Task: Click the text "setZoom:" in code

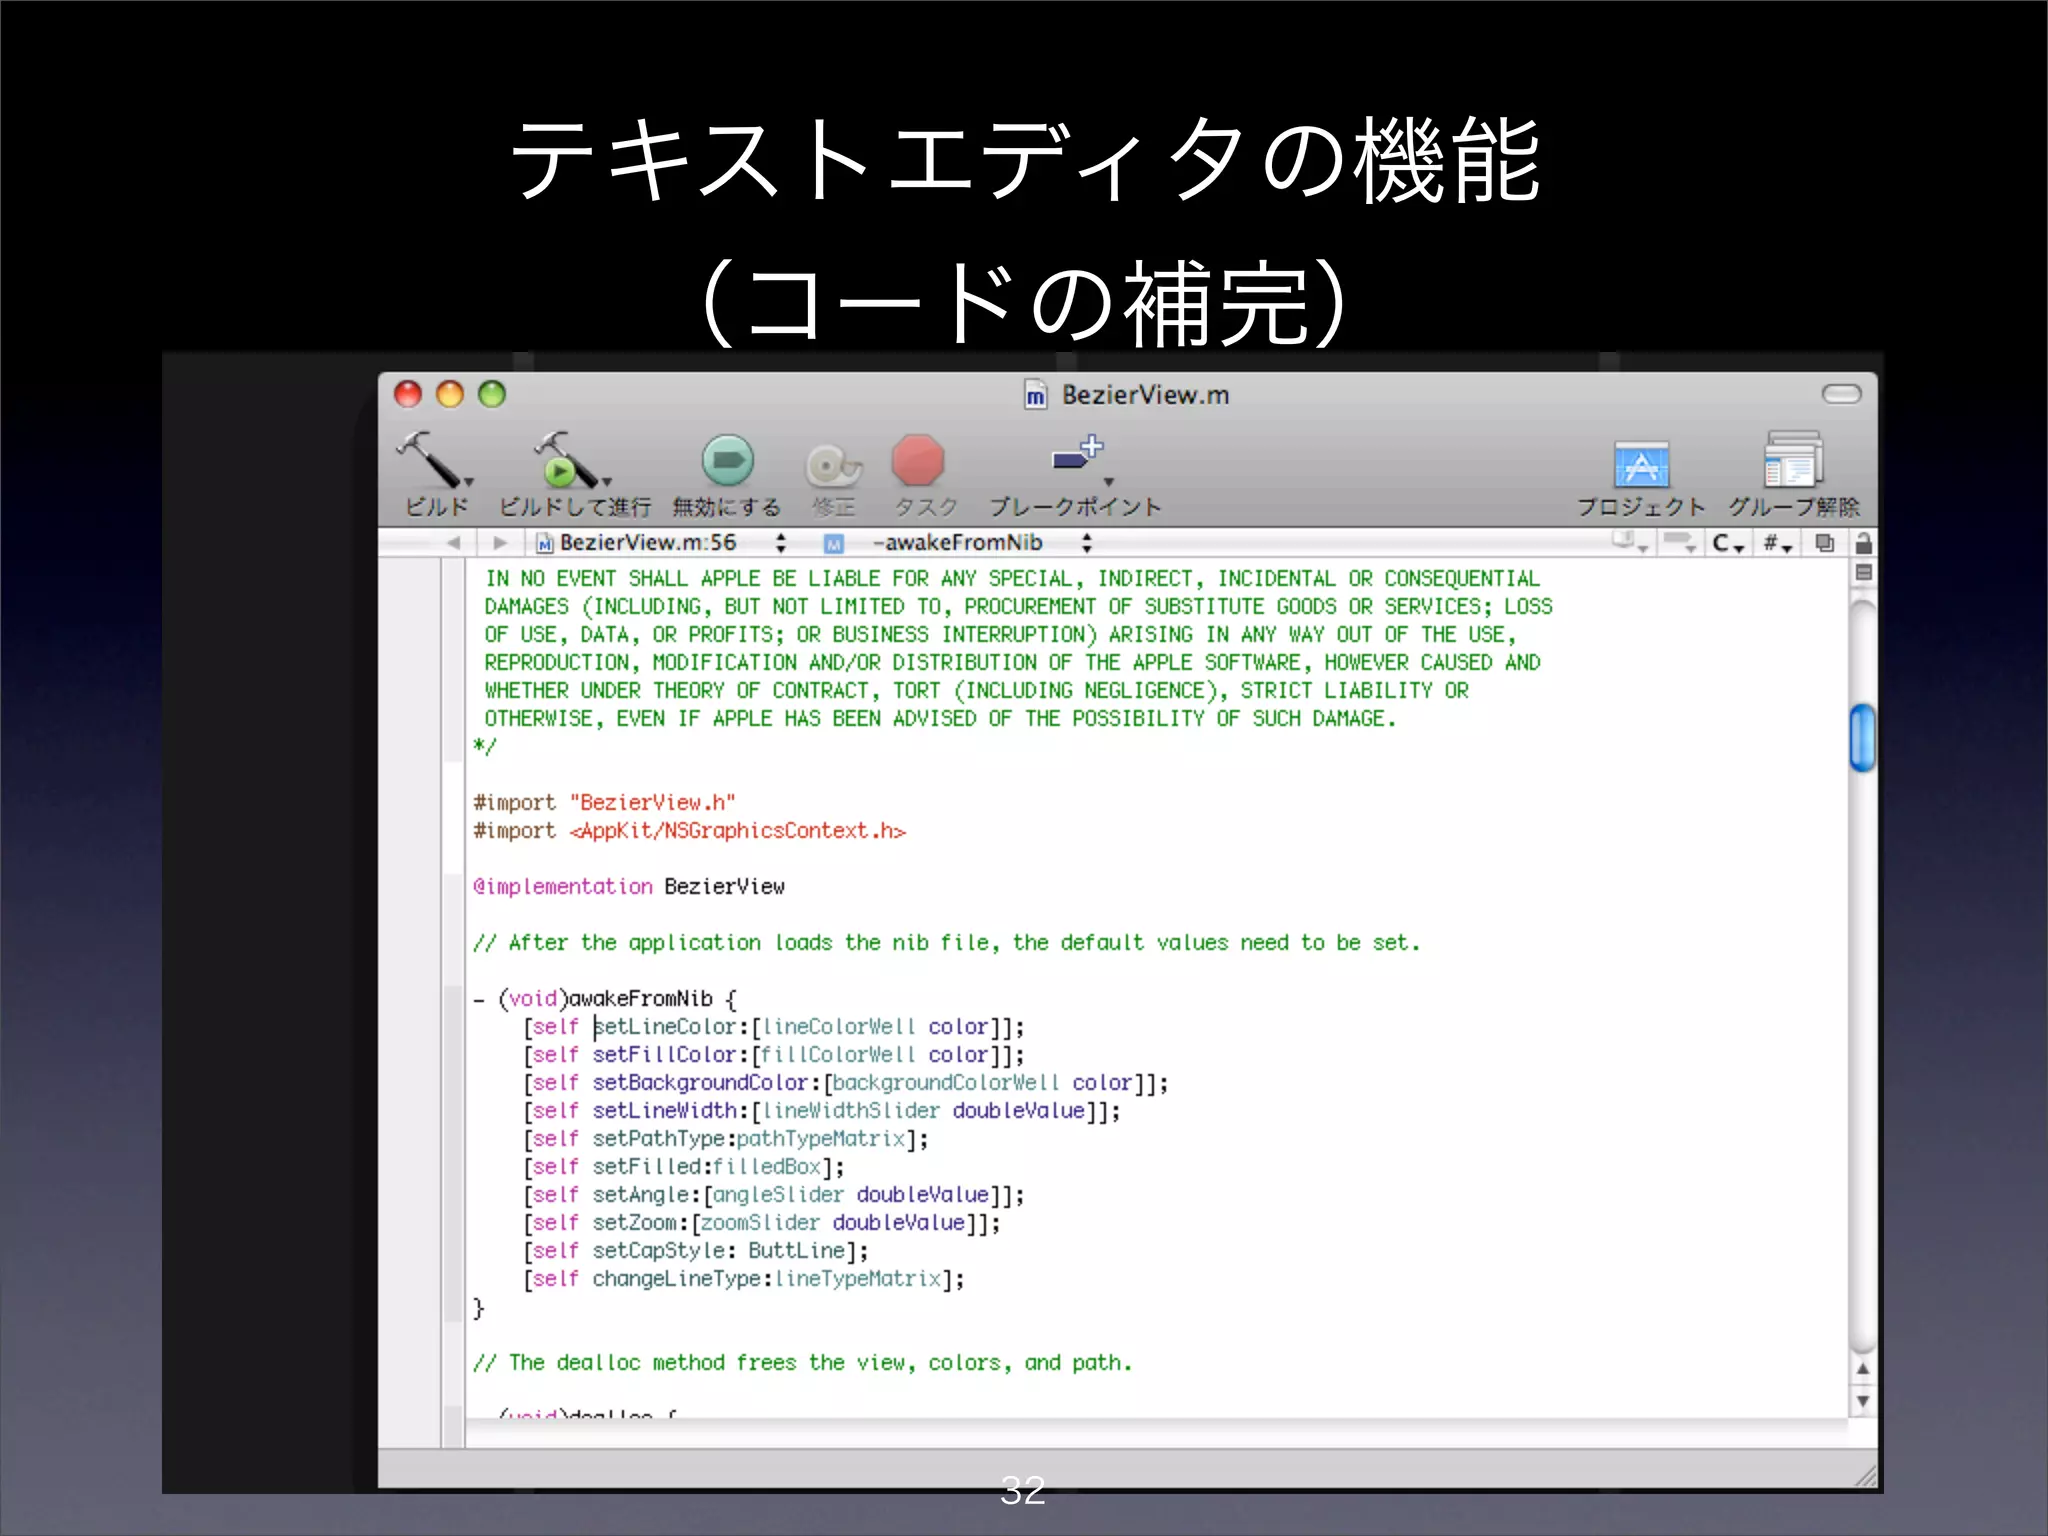Action: [640, 1223]
